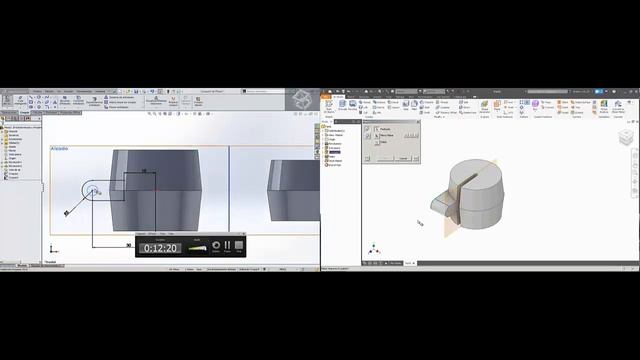Close the Inventor Split dialog
640x360 pixels.
pos(418,122)
